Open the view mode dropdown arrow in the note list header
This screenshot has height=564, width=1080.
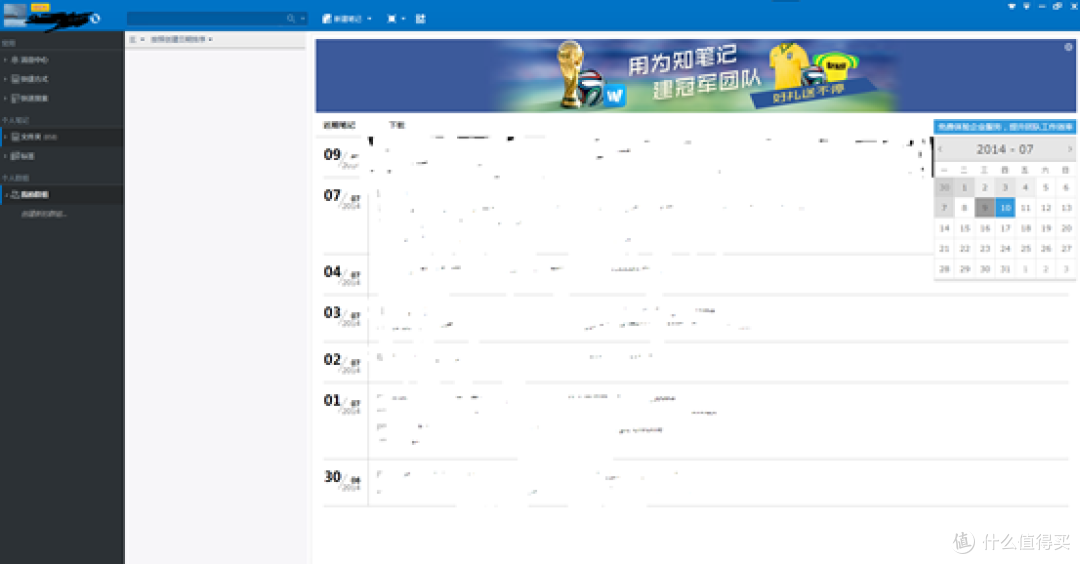click(x=143, y=39)
